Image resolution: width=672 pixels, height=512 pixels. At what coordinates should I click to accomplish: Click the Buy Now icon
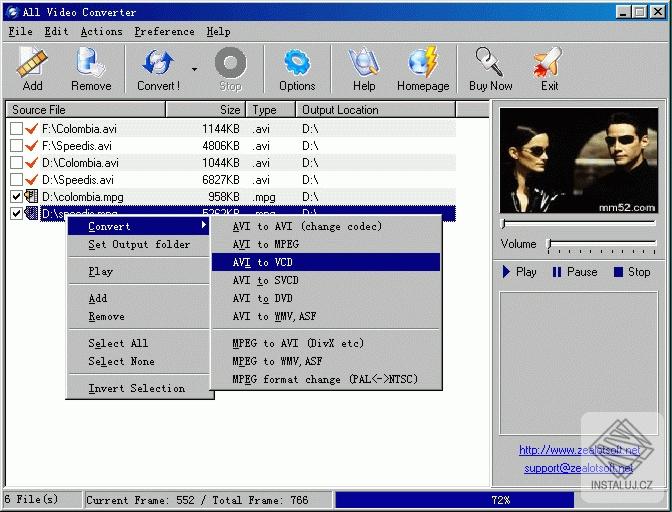click(490, 69)
